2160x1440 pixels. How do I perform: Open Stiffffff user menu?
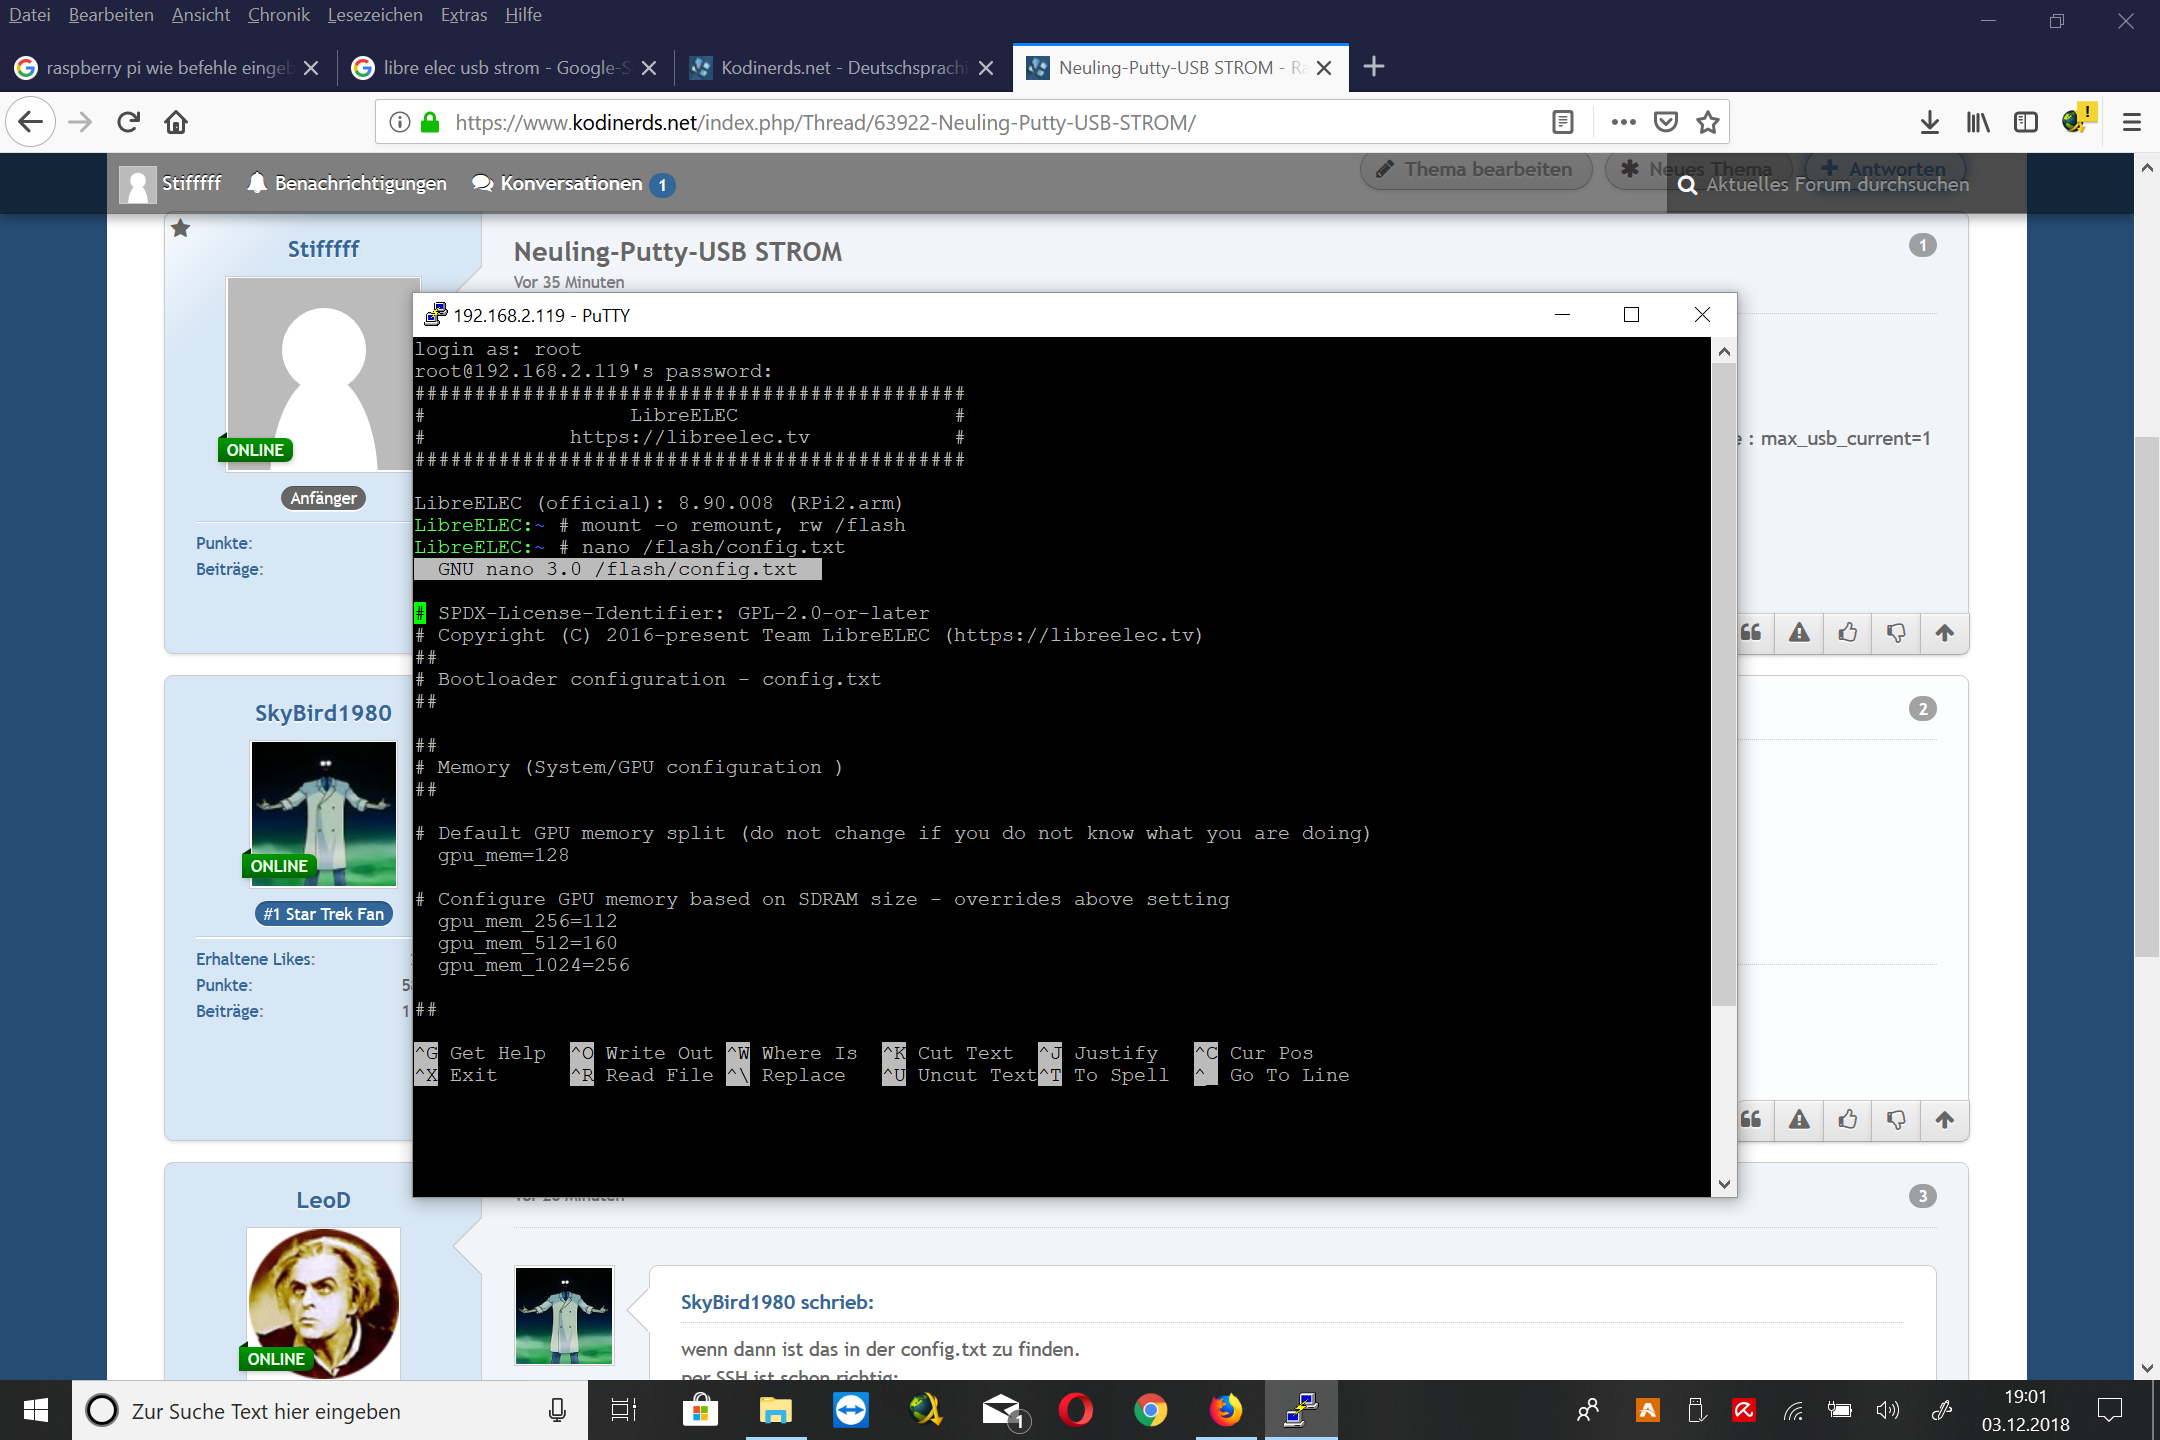tap(170, 183)
